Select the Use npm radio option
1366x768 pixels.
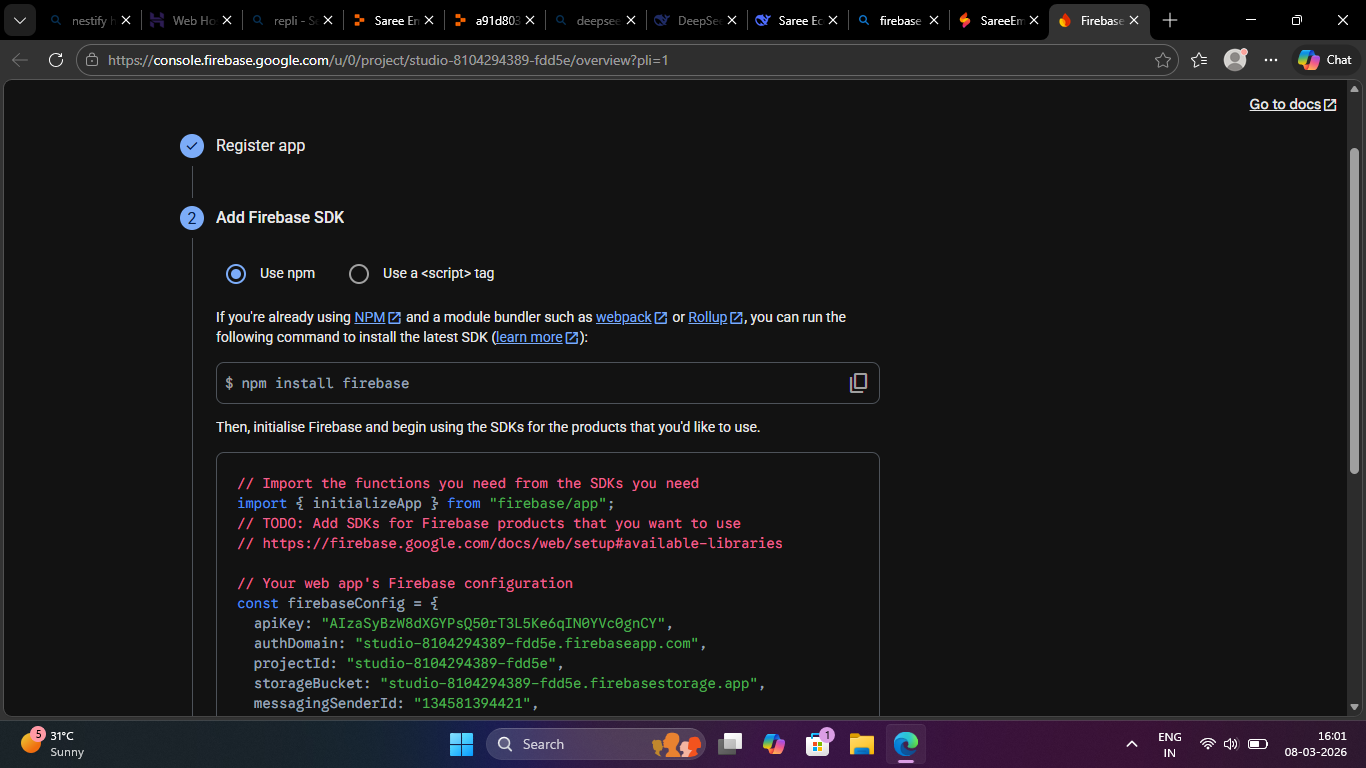coord(236,273)
